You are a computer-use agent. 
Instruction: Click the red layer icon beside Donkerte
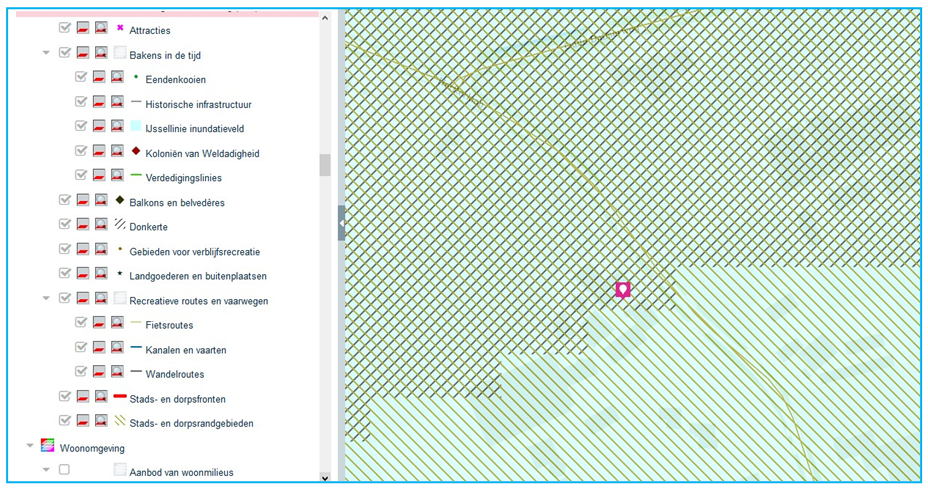click(x=83, y=225)
